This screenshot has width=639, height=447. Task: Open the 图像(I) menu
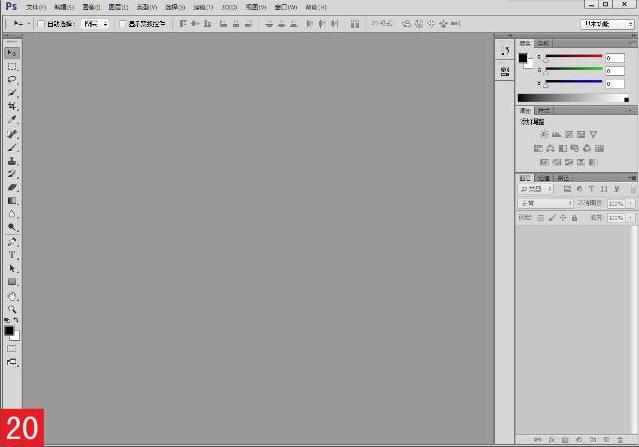(90, 7)
